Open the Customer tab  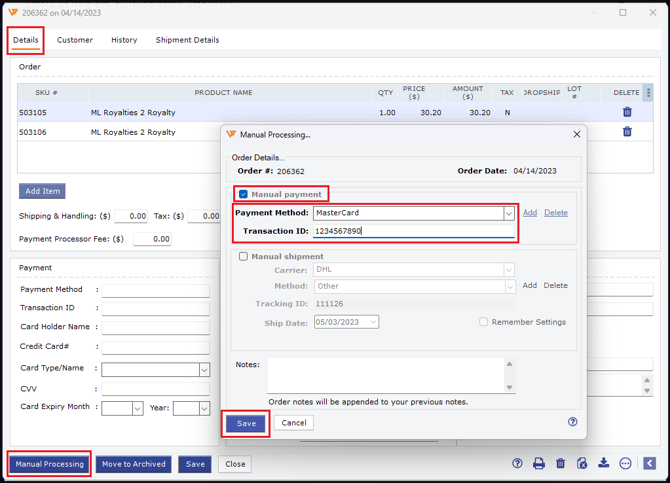click(75, 40)
